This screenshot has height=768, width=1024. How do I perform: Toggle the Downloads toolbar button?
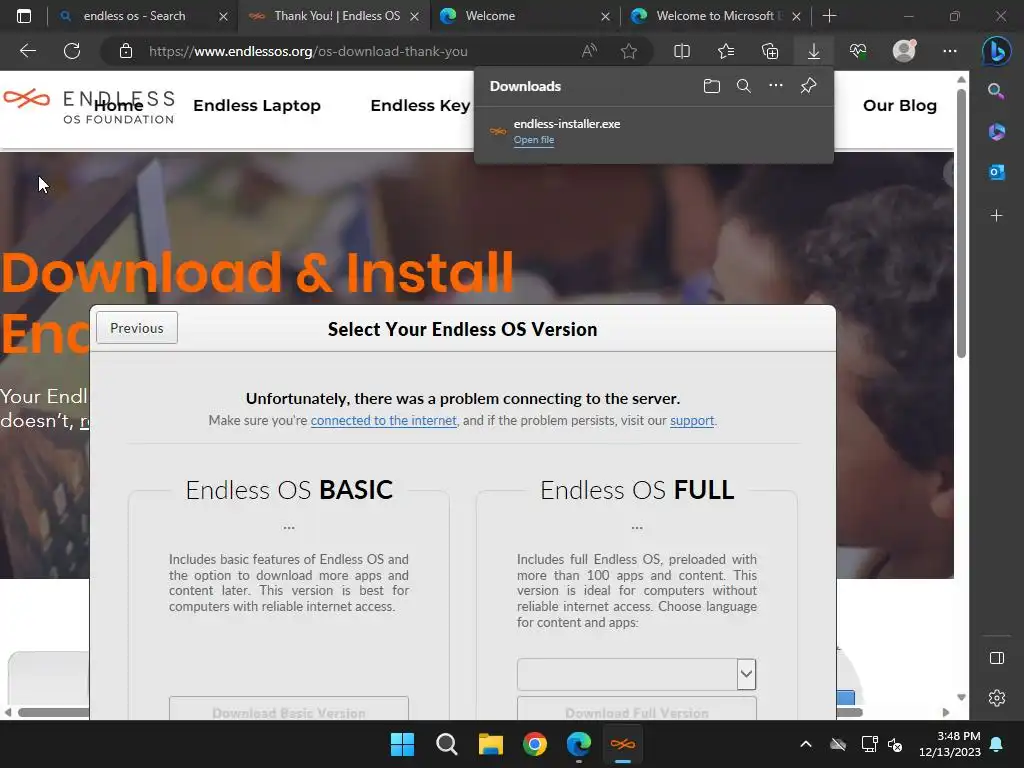[x=814, y=51]
